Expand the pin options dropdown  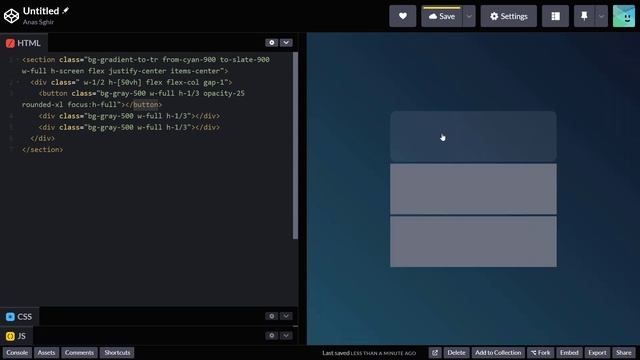(601, 16)
